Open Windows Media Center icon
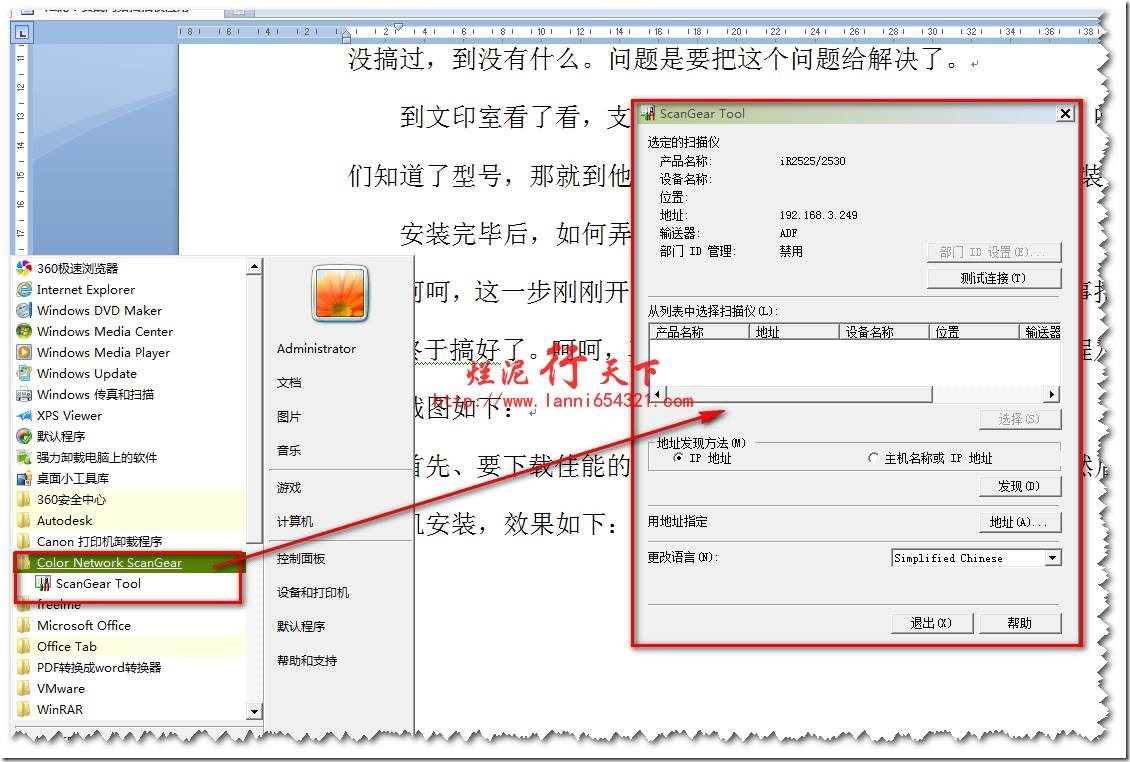1130x762 pixels. (24, 331)
